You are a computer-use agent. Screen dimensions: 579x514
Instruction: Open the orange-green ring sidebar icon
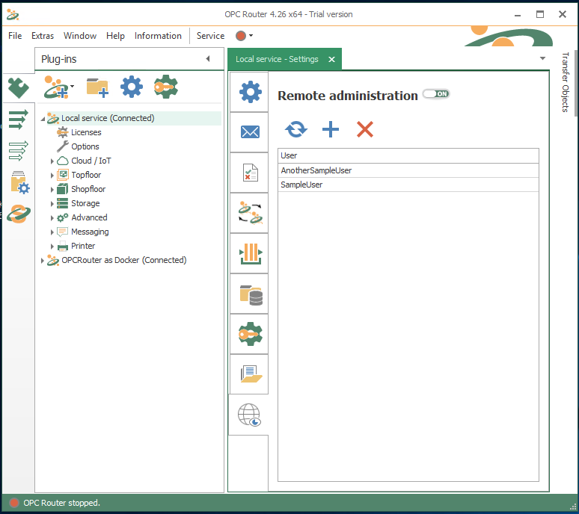(x=18, y=213)
